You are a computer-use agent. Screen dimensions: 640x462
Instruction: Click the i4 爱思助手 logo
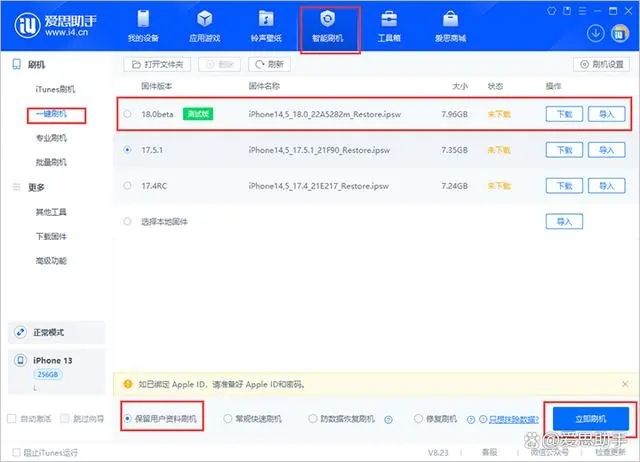(x=56, y=25)
